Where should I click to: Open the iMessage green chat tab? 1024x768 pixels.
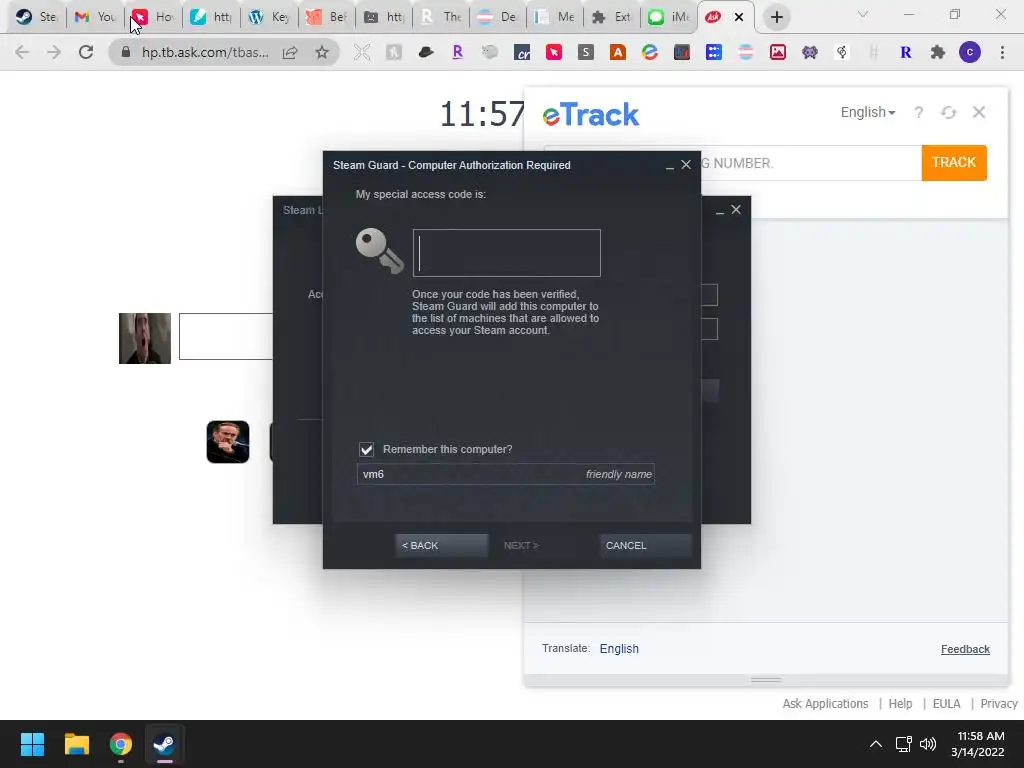pos(669,17)
